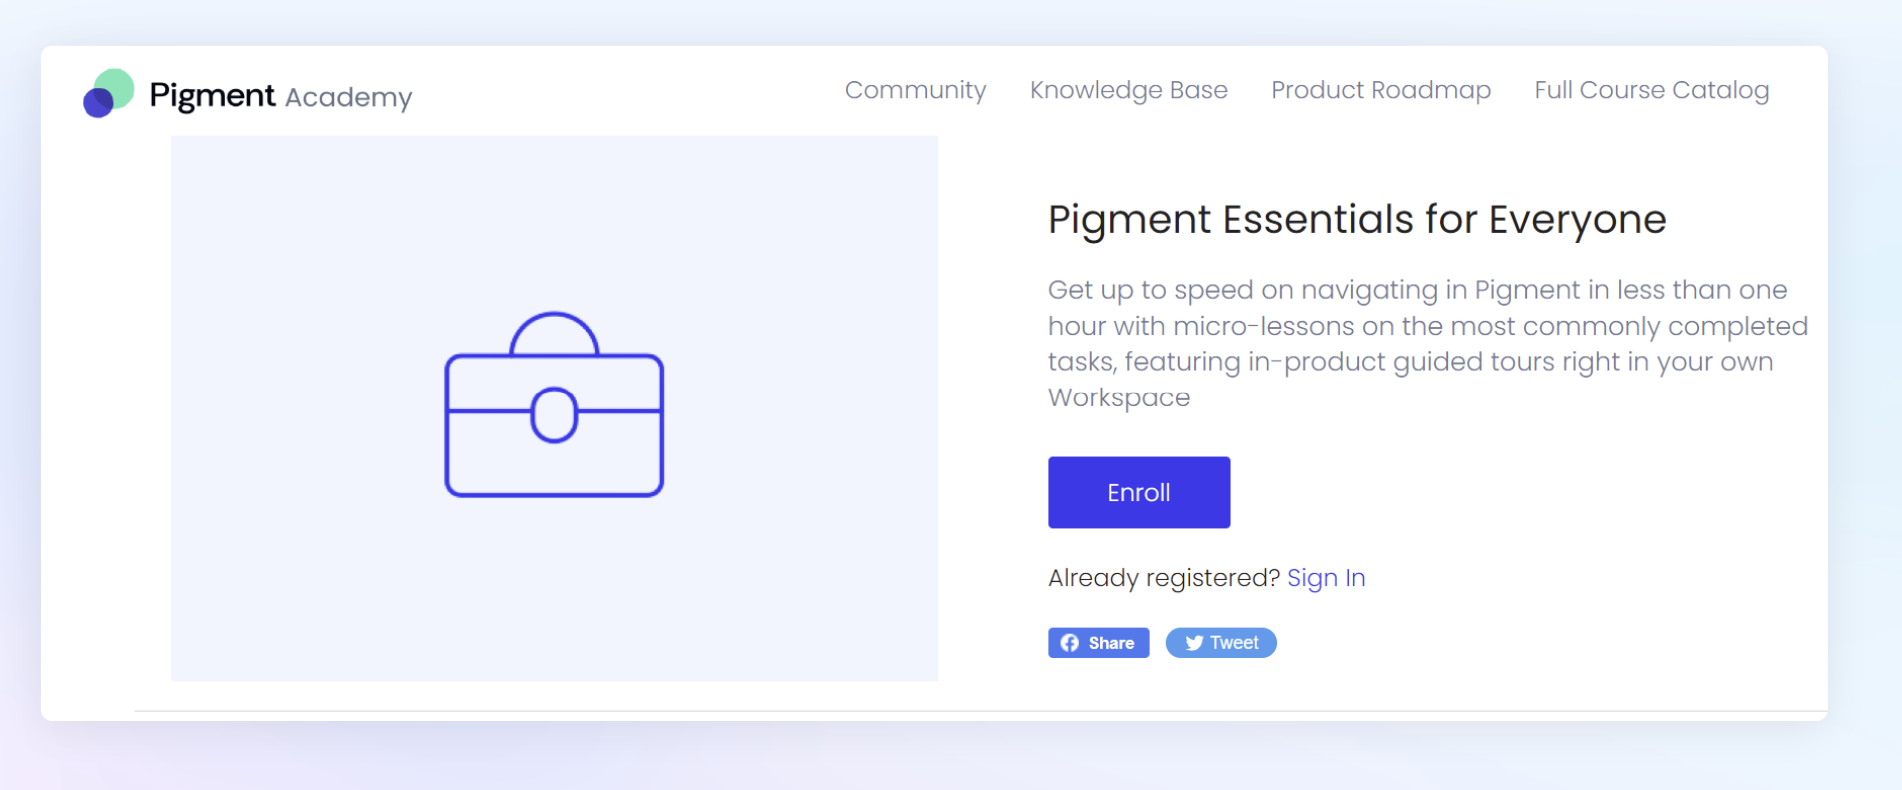Click the Pigment Academy logo icon
Viewport: 1902px width, 790px height.
[108, 93]
